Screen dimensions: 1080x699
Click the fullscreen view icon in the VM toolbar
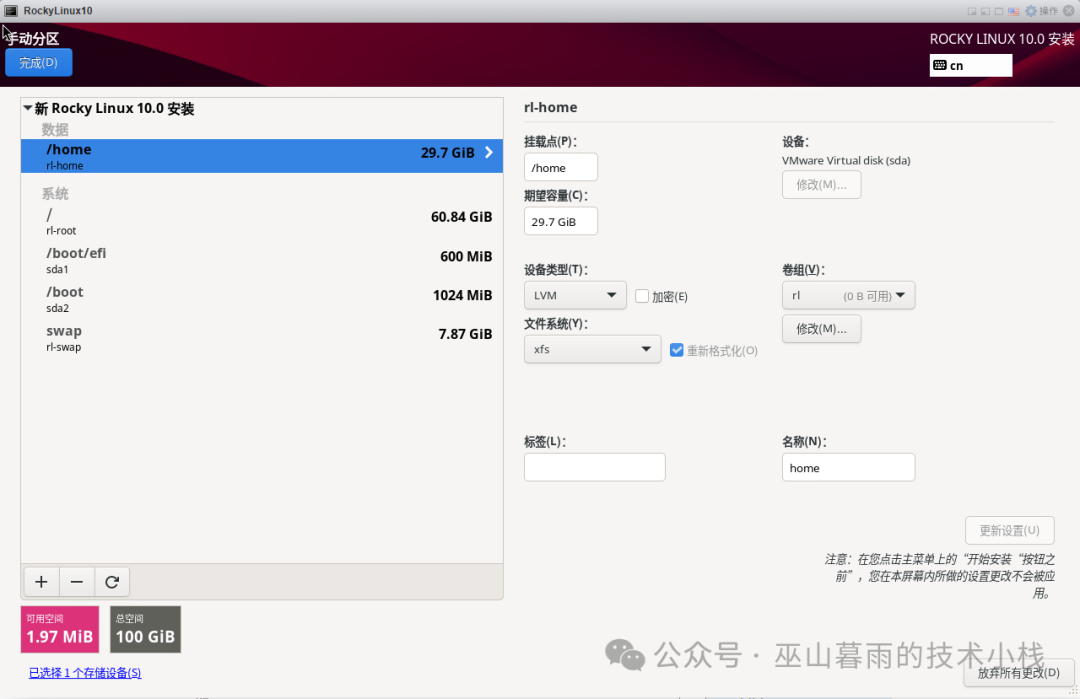(x=999, y=11)
